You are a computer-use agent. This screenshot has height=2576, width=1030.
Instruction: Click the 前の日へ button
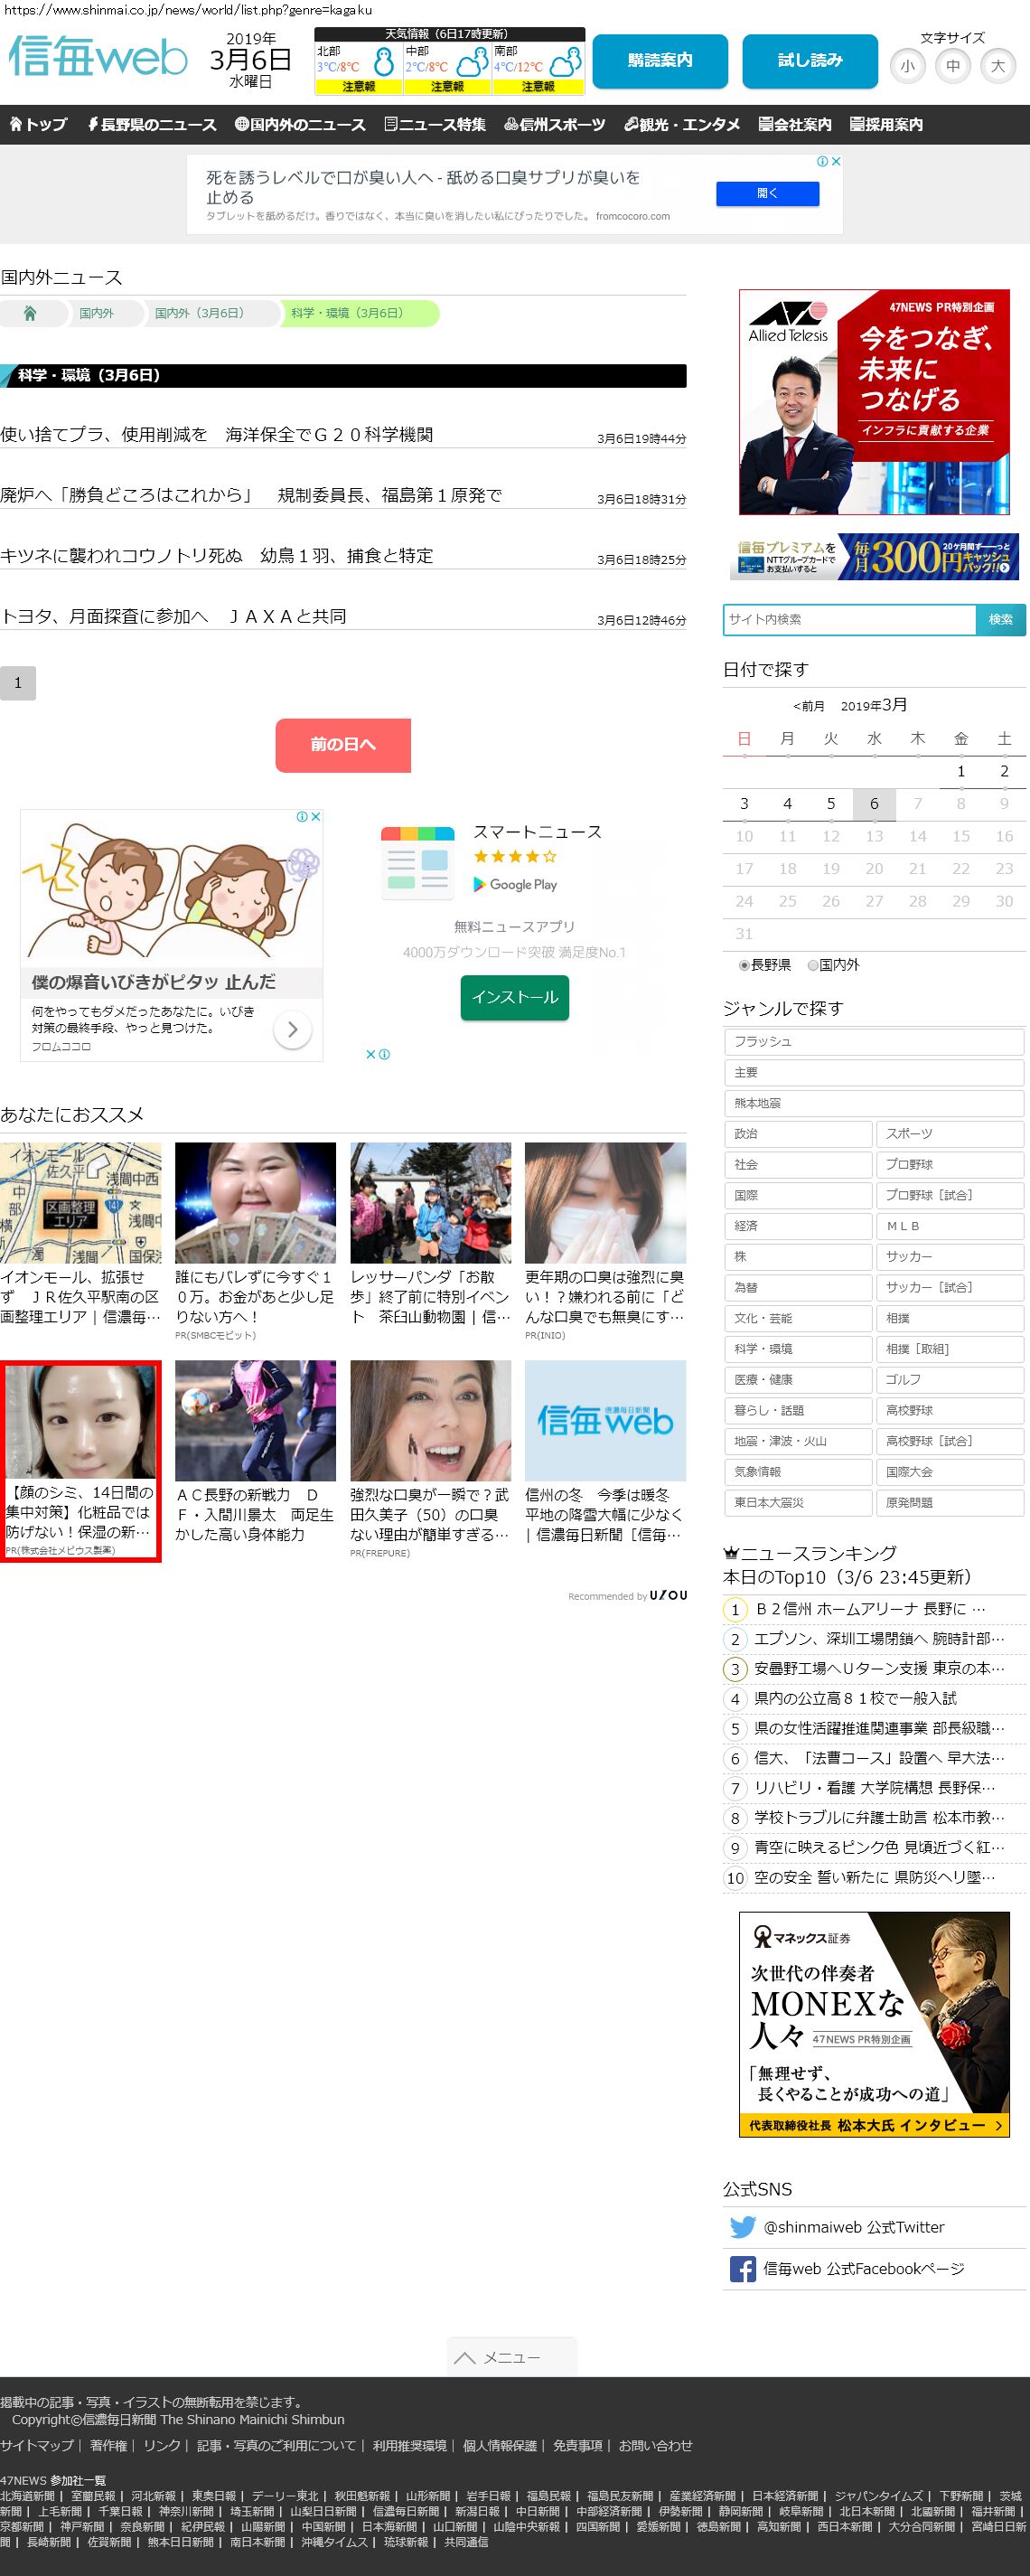tap(343, 745)
